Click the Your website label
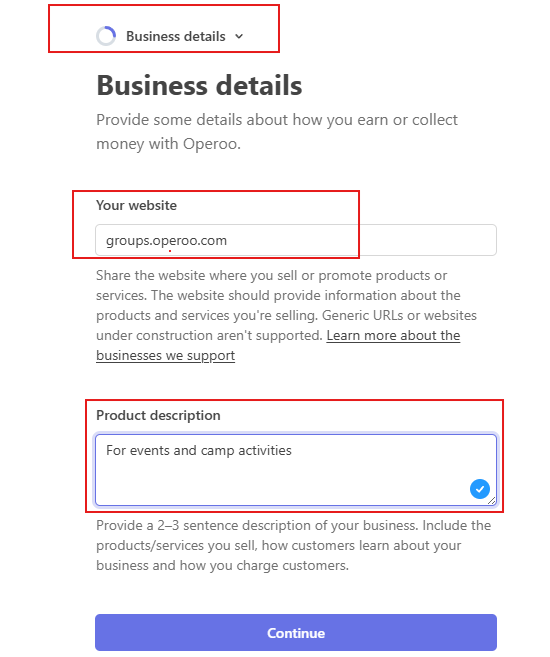The width and height of the screenshot is (550, 657). [x=136, y=205]
